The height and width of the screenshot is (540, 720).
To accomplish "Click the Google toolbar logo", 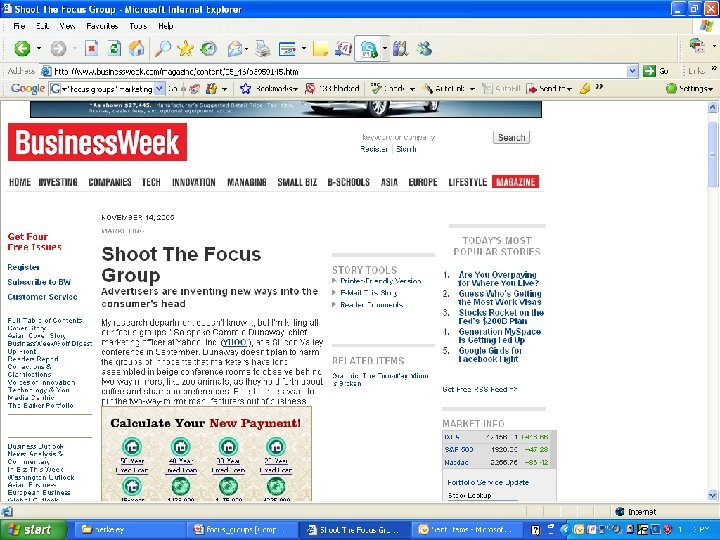I will click(x=28, y=88).
